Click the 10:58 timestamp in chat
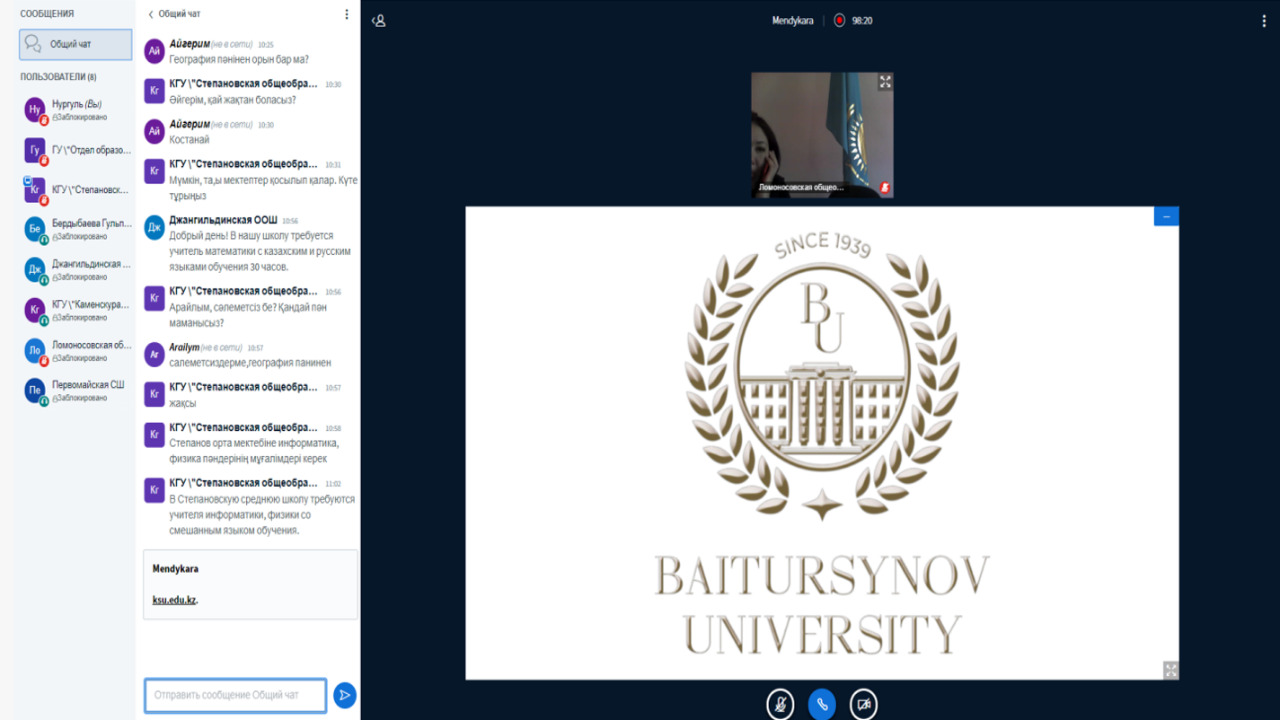The height and width of the screenshot is (720, 1280). click(333, 428)
